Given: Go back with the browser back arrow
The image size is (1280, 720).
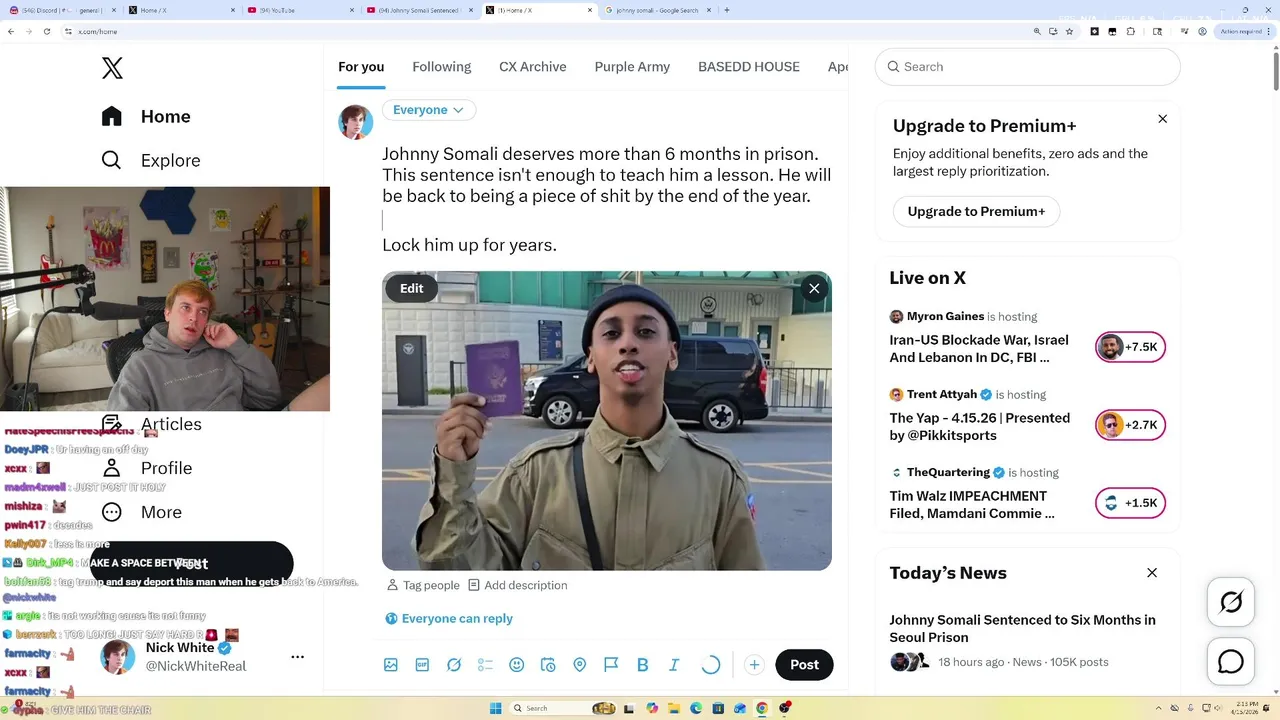Looking at the screenshot, I should pyautogui.click(x=10, y=32).
